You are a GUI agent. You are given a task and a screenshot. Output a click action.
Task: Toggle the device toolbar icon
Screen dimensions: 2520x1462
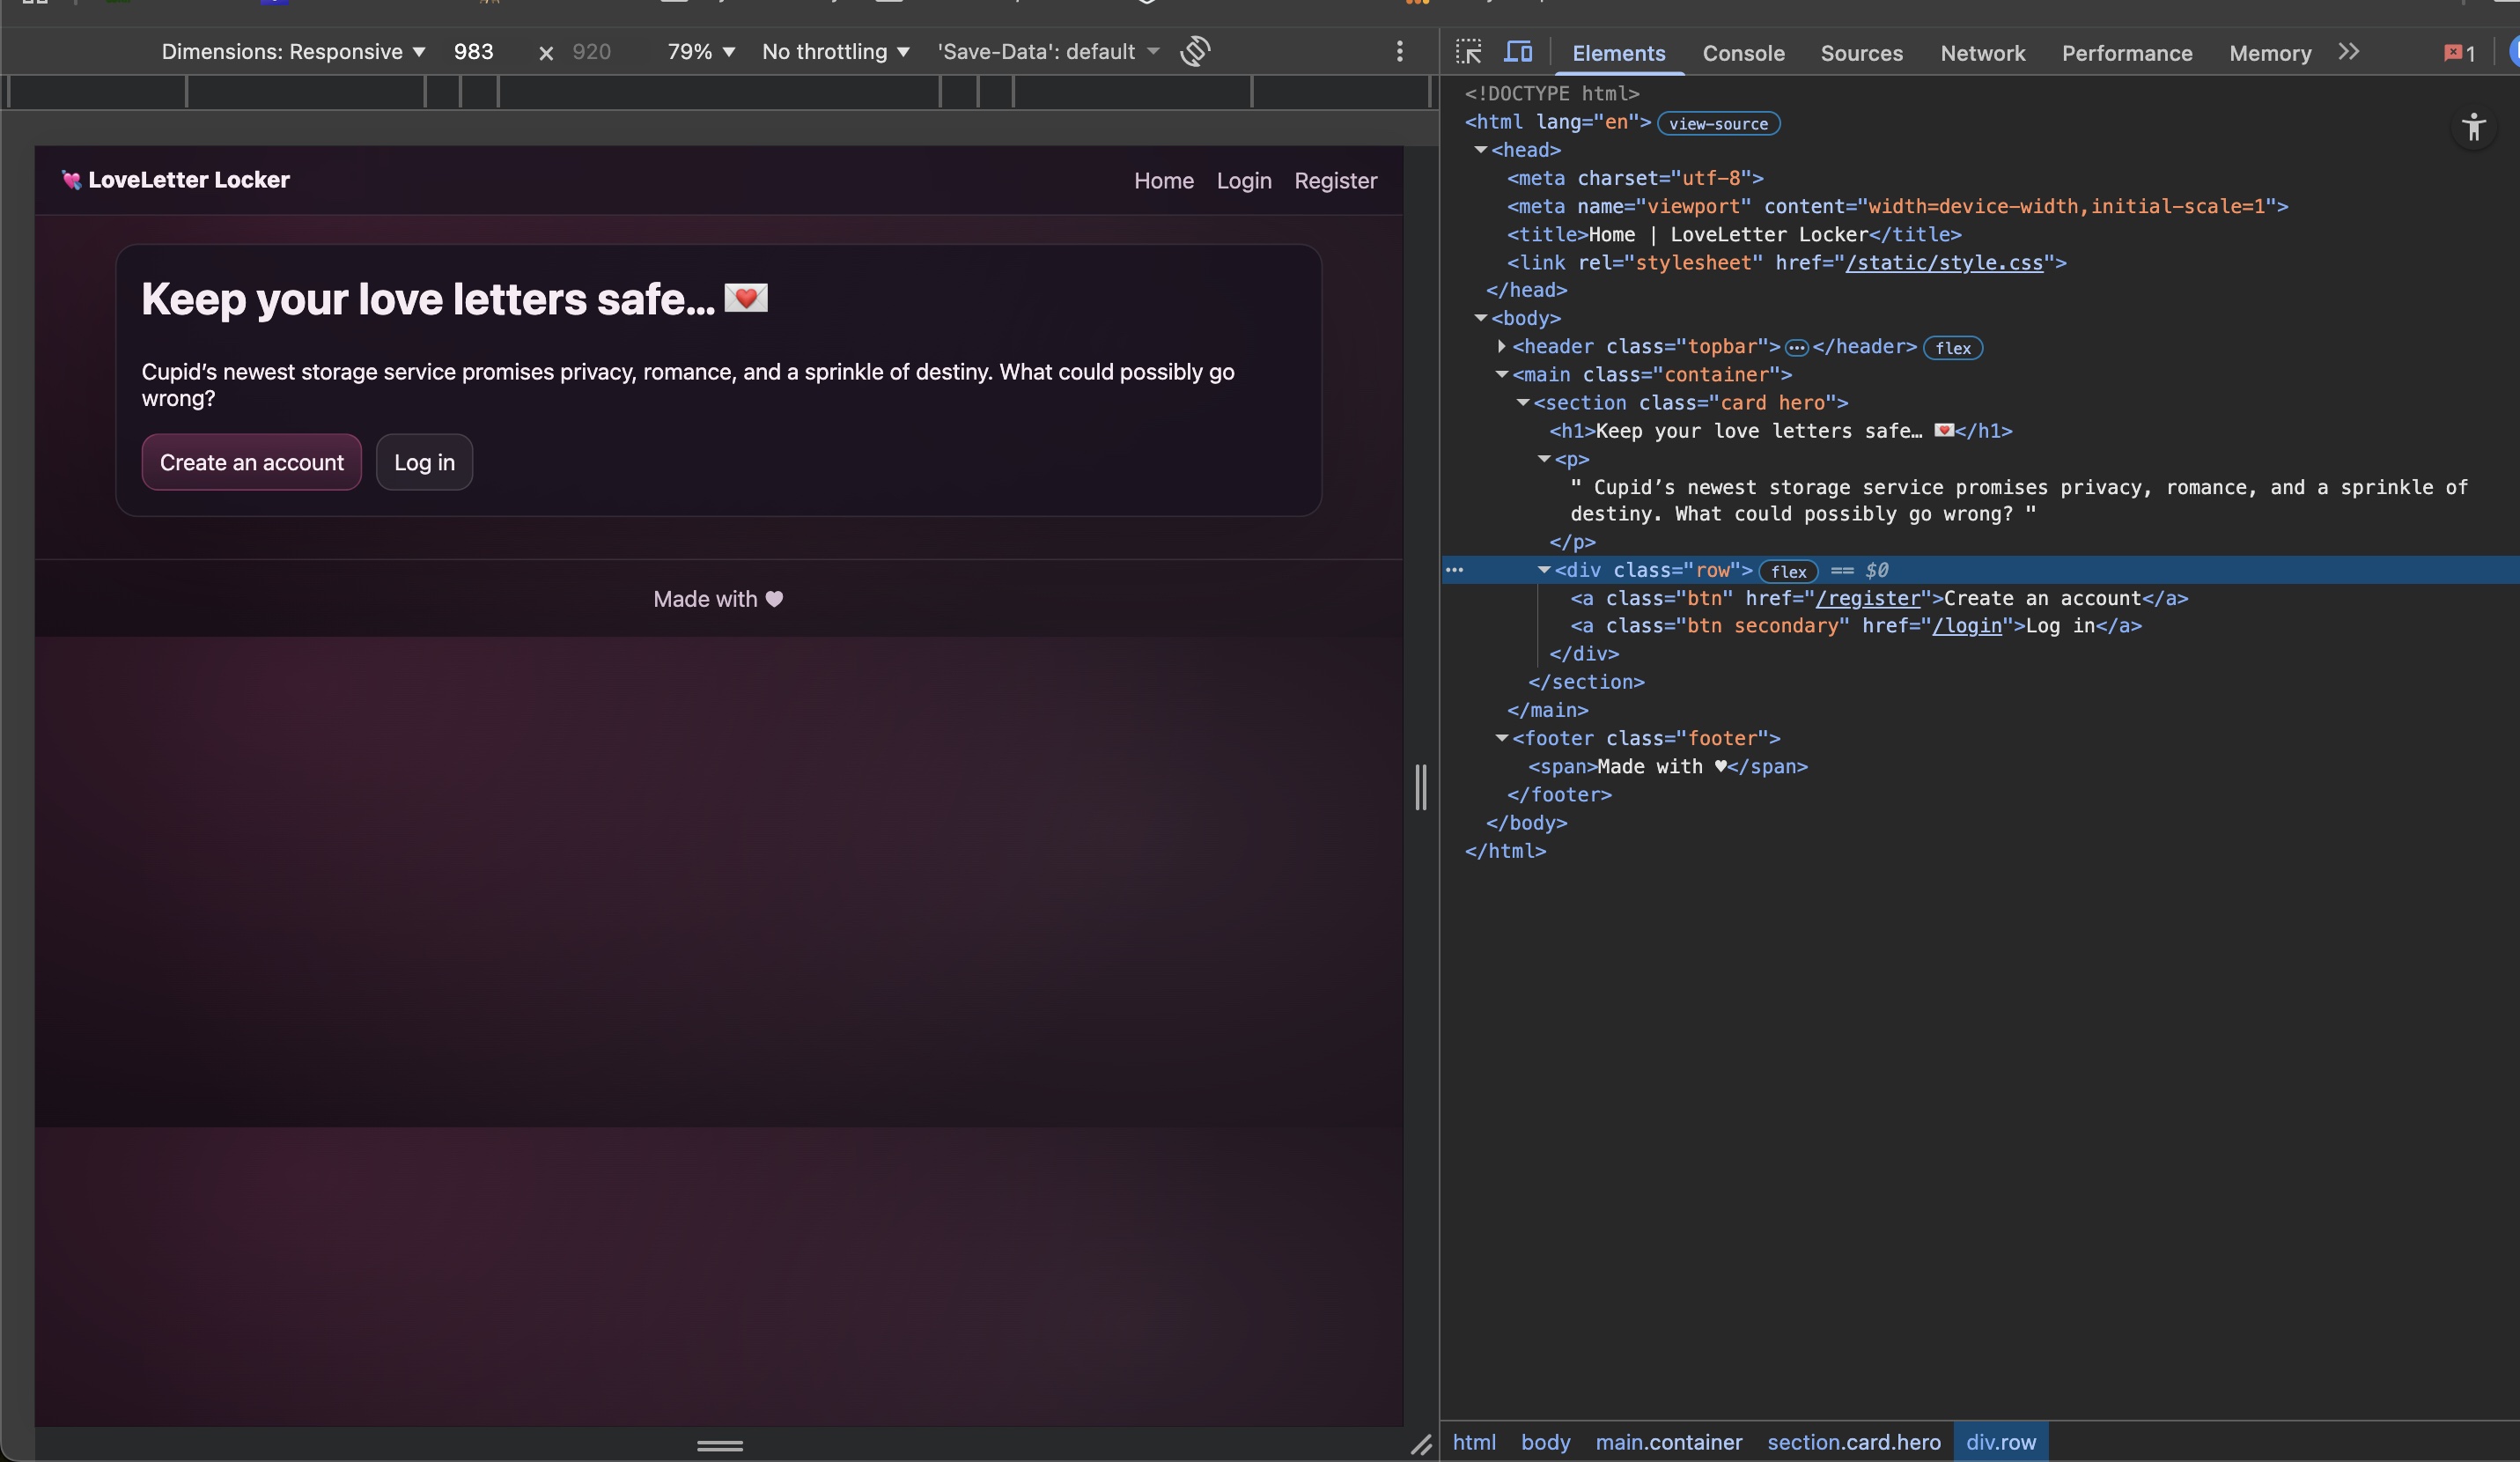tap(1518, 52)
